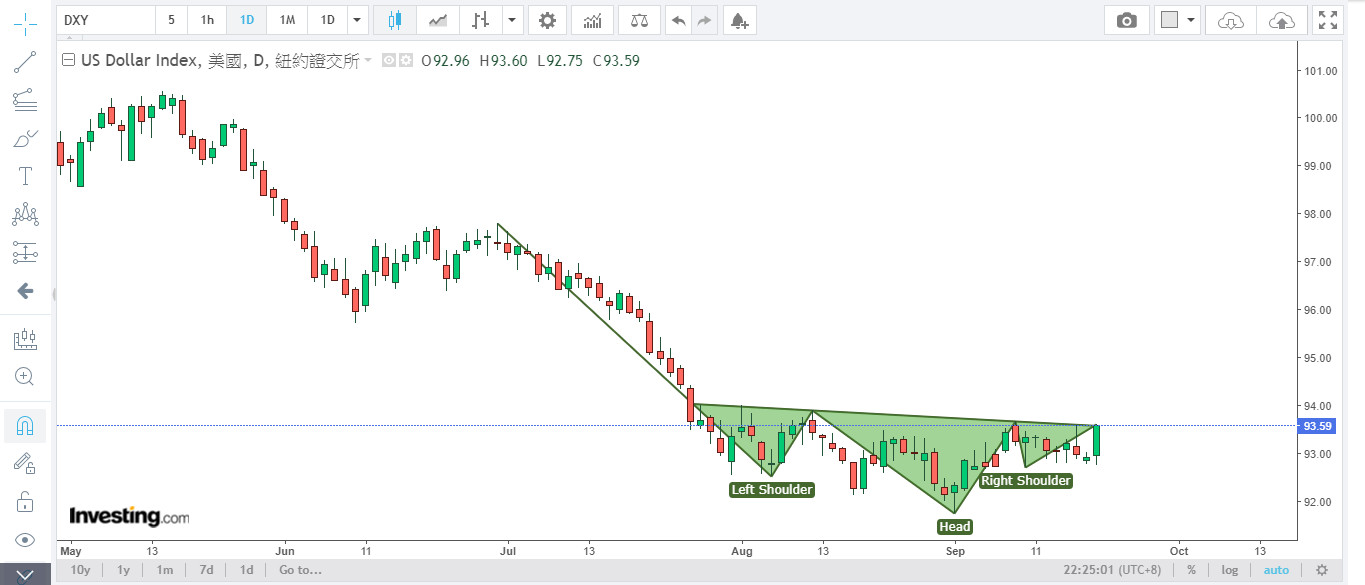Select the Head pattern label
This screenshot has height=585, width=1365.
pyautogui.click(x=955, y=527)
